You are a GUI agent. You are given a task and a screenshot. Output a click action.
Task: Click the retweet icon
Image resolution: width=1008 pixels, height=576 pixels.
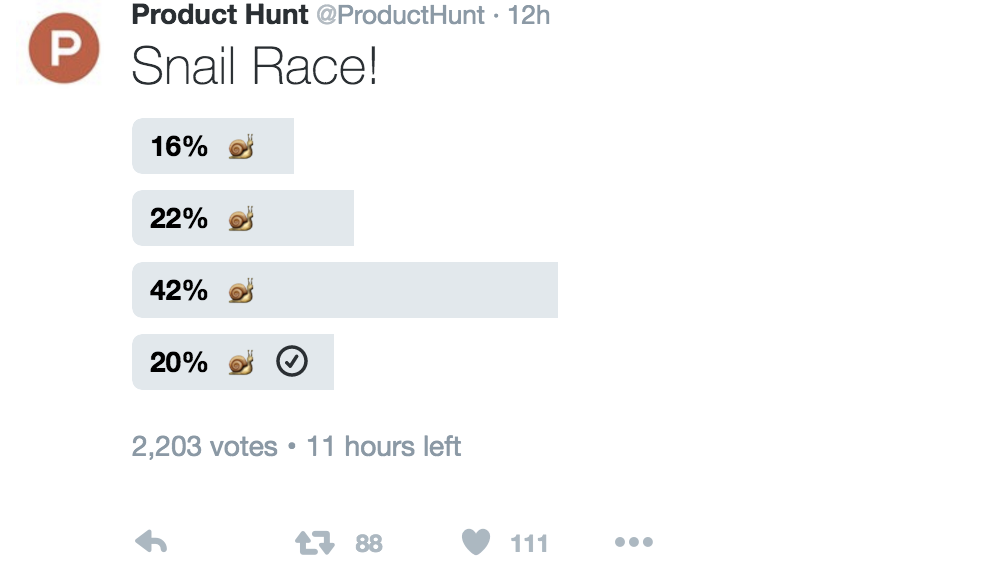[x=314, y=543]
